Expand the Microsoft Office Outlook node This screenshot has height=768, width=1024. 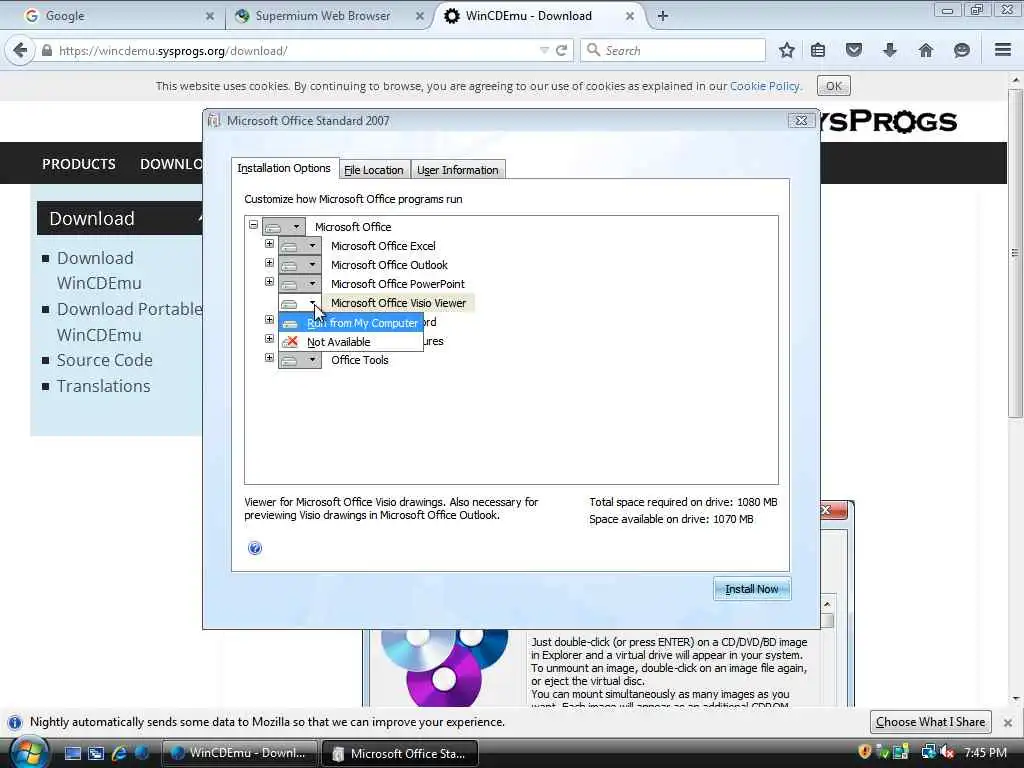click(269, 263)
